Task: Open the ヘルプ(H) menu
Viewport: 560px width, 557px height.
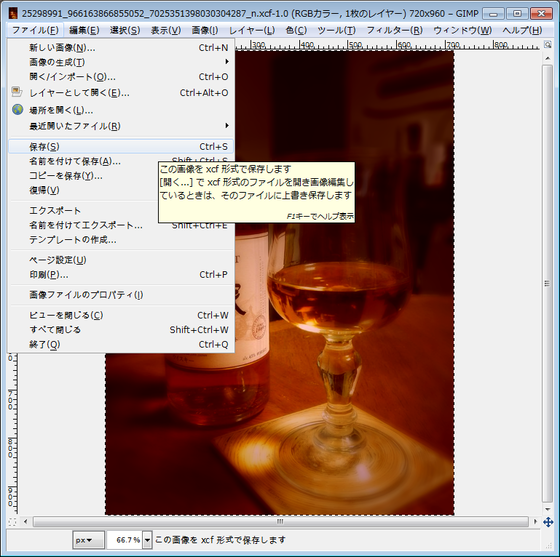Action: pyautogui.click(x=522, y=30)
